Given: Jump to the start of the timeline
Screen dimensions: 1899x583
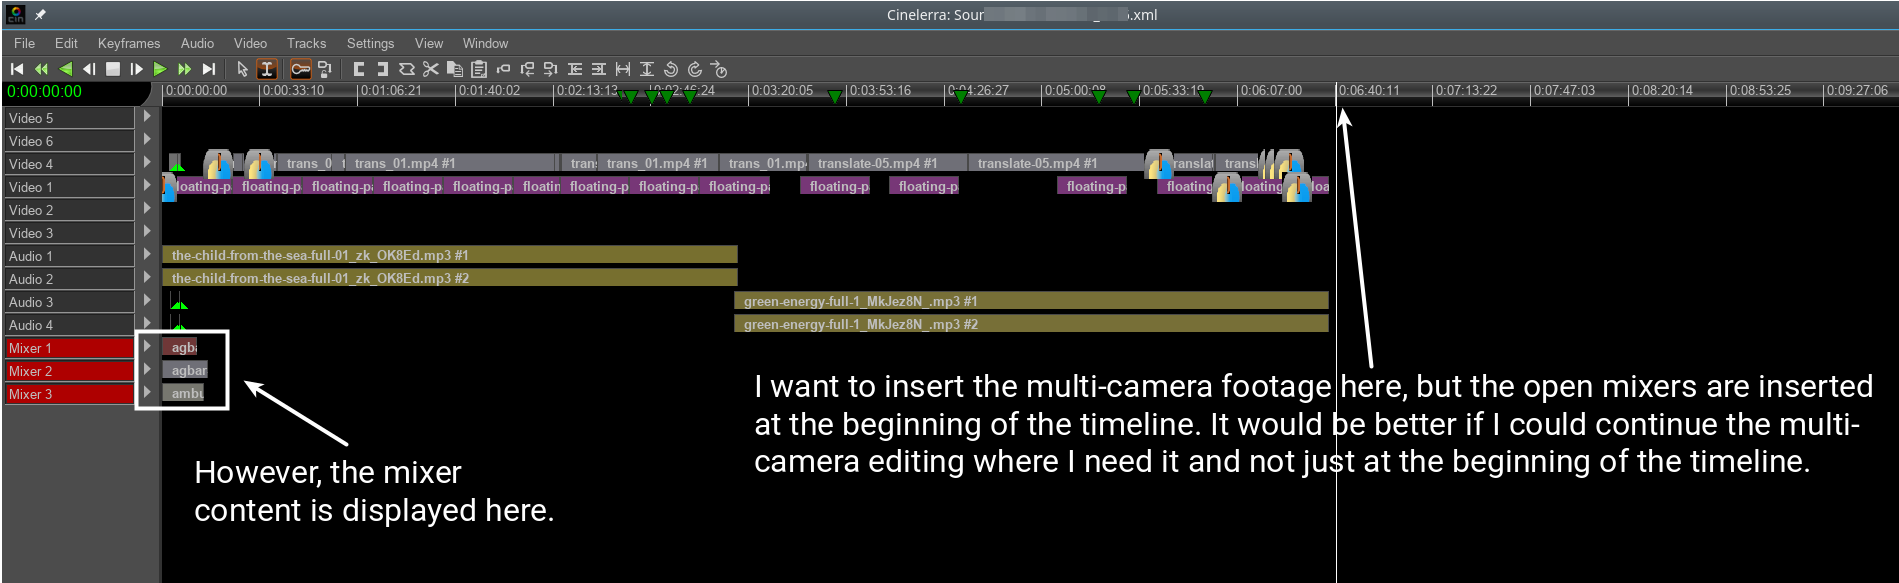Looking at the screenshot, I should pyautogui.click(x=17, y=69).
